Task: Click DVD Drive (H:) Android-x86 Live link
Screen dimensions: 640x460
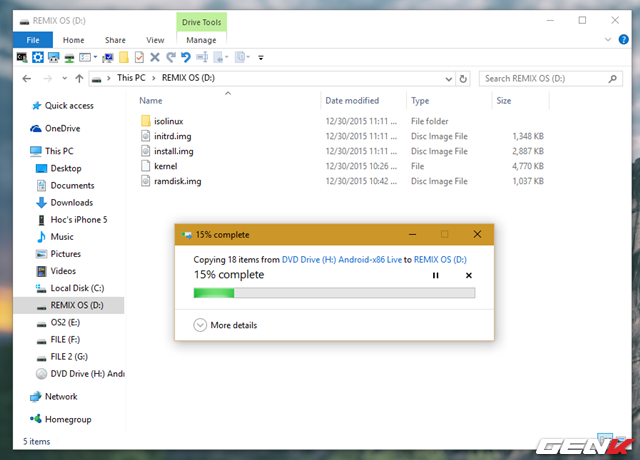Action: coord(342,260)
